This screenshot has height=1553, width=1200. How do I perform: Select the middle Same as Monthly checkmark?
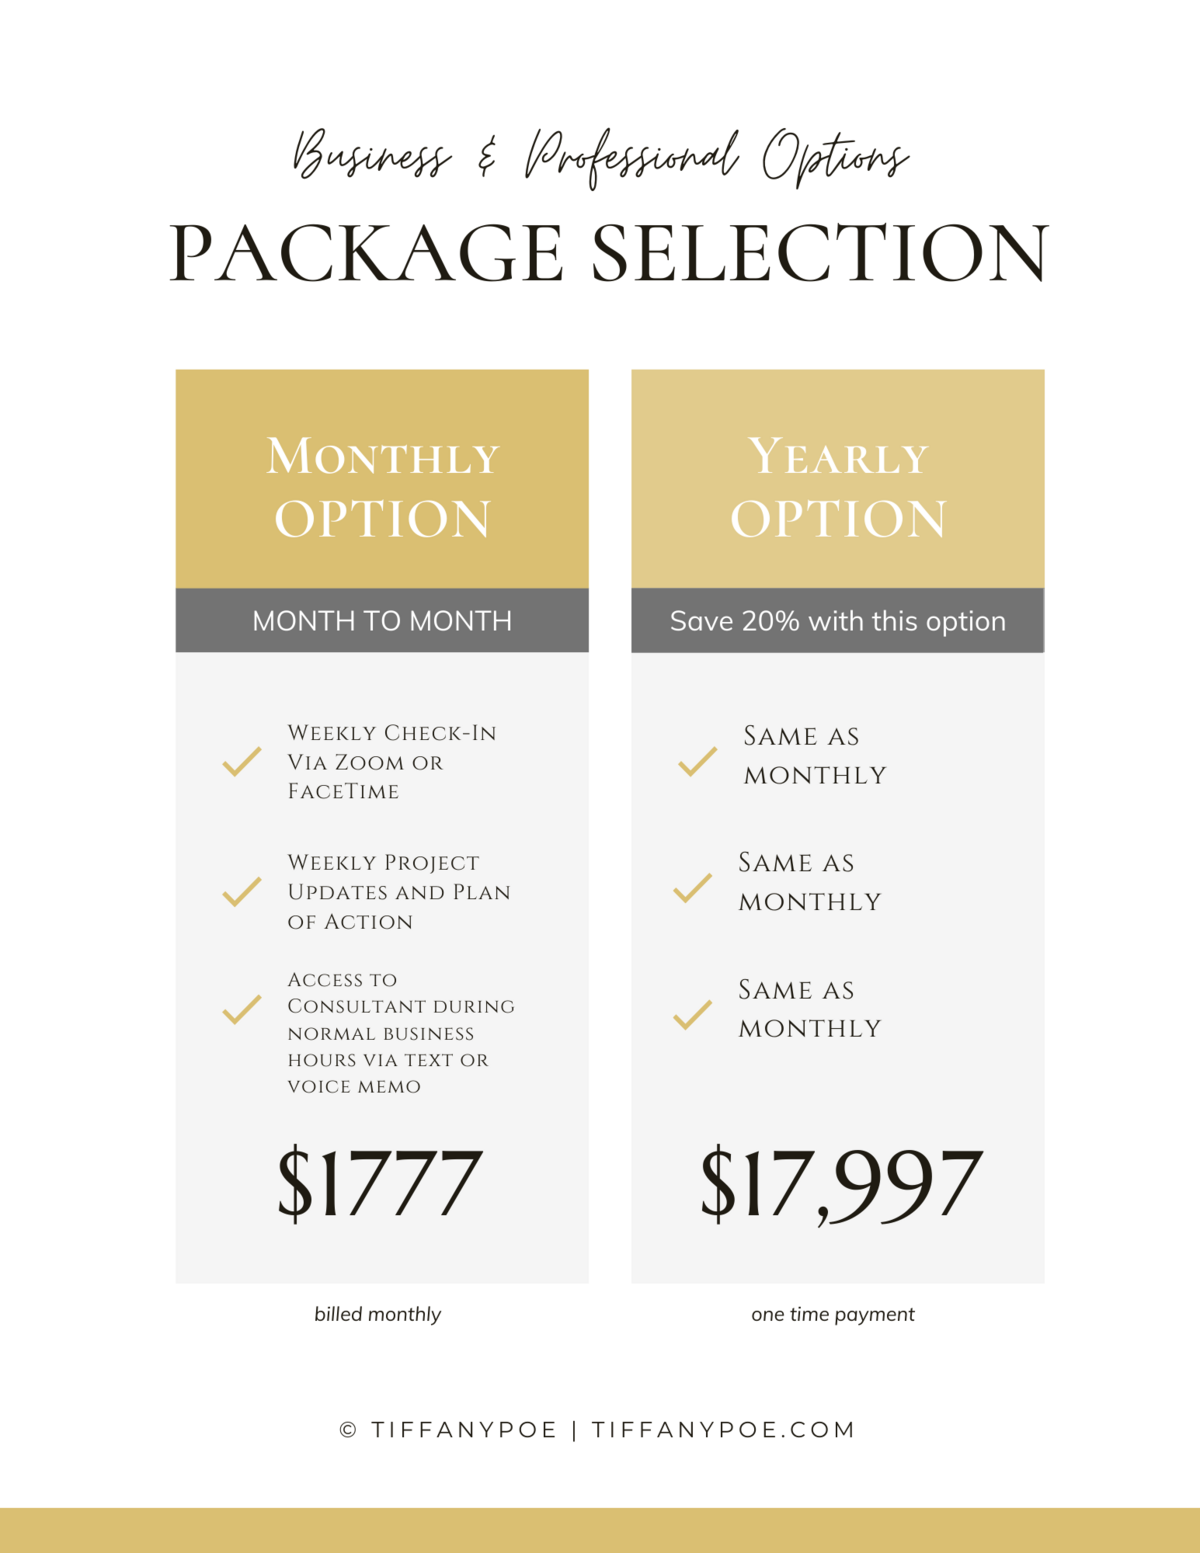692,888
